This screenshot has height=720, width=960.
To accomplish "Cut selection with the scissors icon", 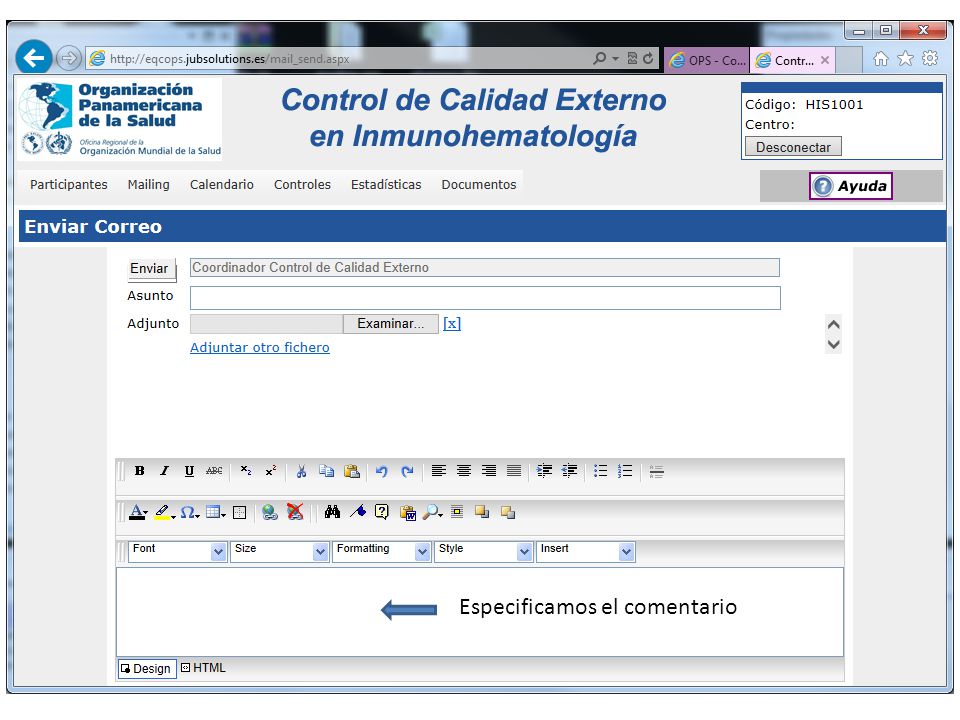I will (x=301, y=471).
